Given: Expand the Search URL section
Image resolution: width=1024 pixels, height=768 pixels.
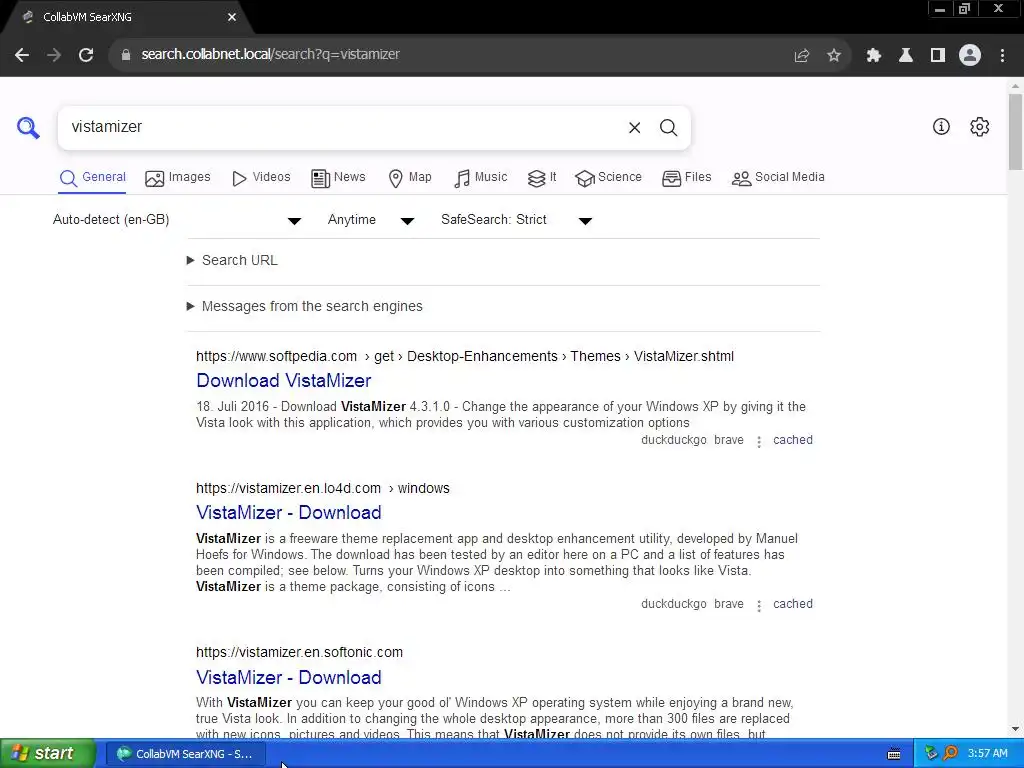Looking at the screenshot, I should (x=232, y=261).
